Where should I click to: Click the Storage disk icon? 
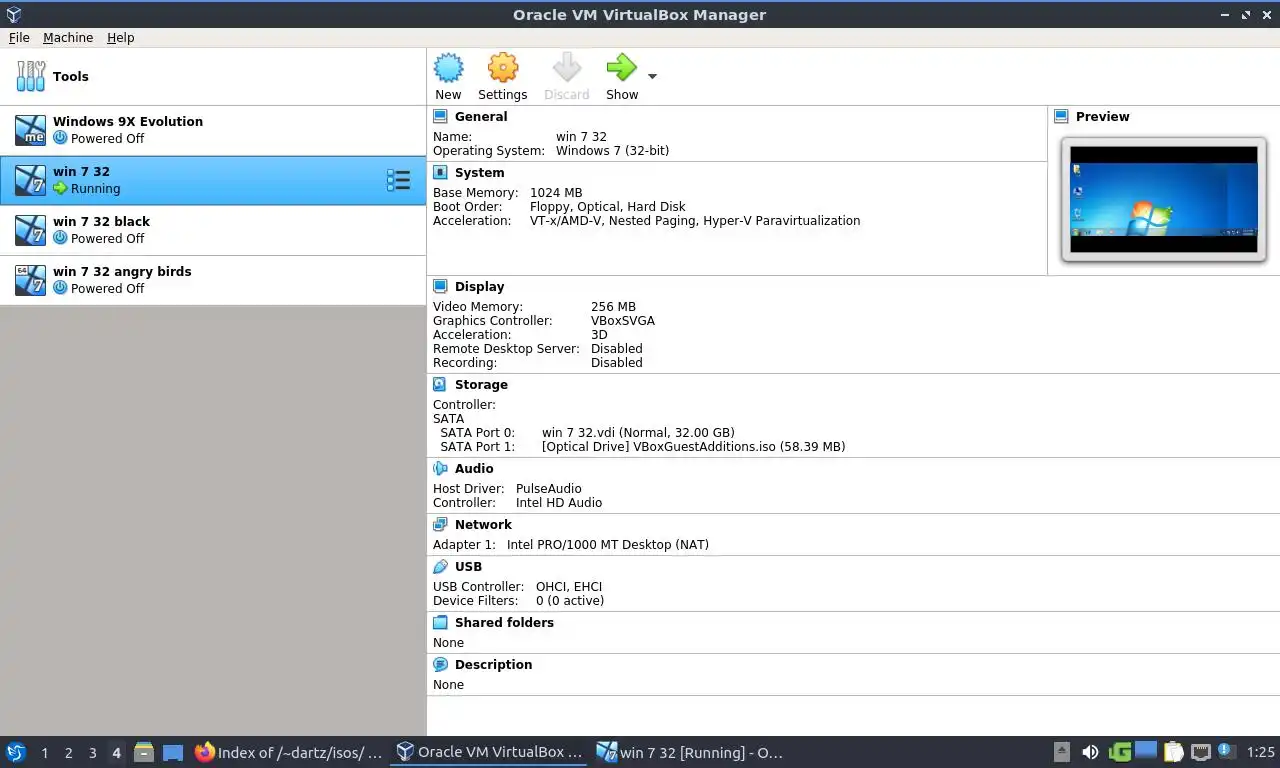440,384
